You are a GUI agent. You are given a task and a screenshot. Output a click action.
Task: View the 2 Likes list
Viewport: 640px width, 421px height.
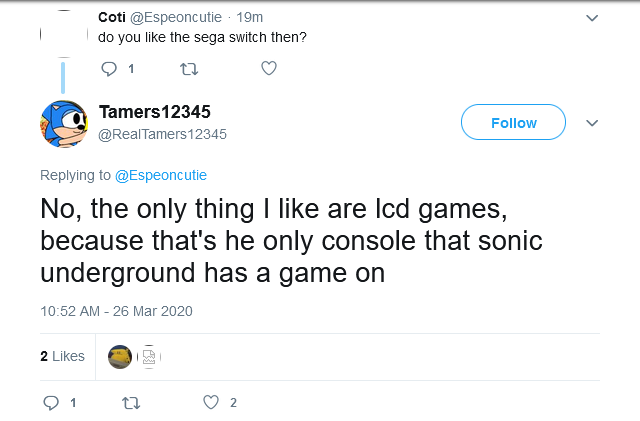(62, 356)
